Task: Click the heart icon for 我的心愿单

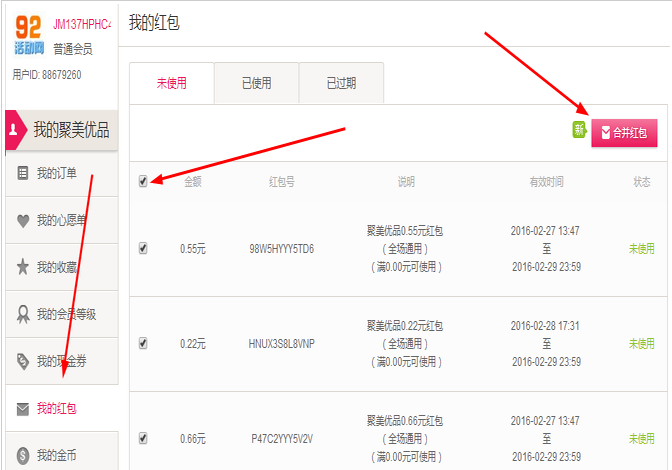Action: pyautogui.click(x=23, y=221)
